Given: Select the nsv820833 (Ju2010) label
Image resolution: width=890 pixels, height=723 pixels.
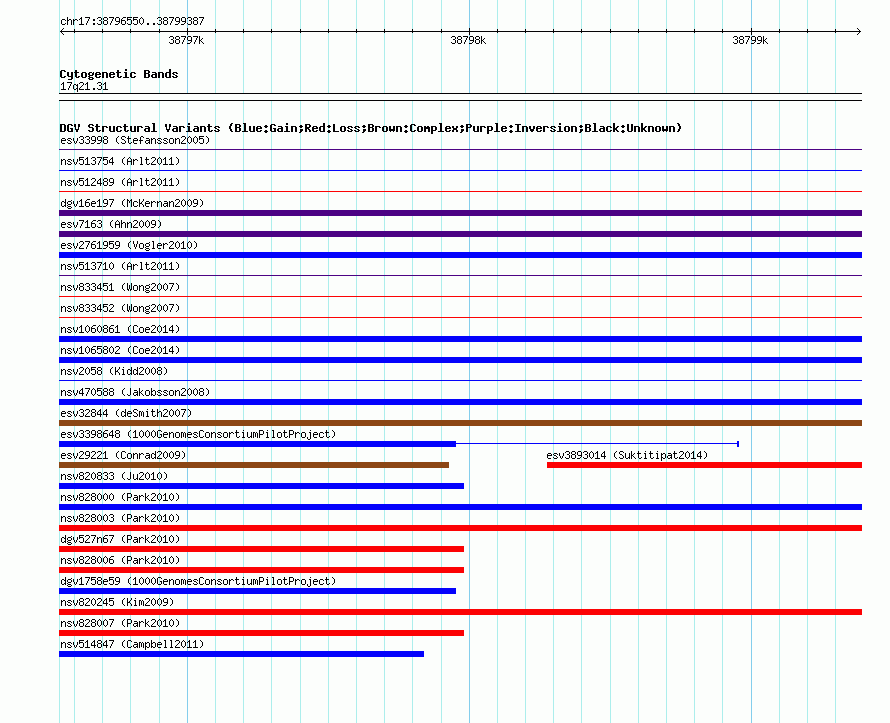Looking at the screenshot, I should click(x=114, y=476).
